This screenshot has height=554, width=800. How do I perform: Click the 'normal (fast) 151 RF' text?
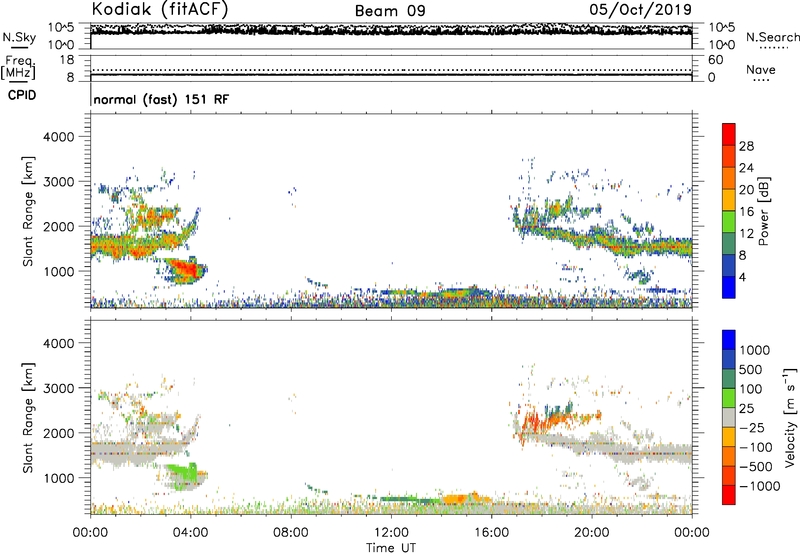pyautogui.click(x=161, y=99)
